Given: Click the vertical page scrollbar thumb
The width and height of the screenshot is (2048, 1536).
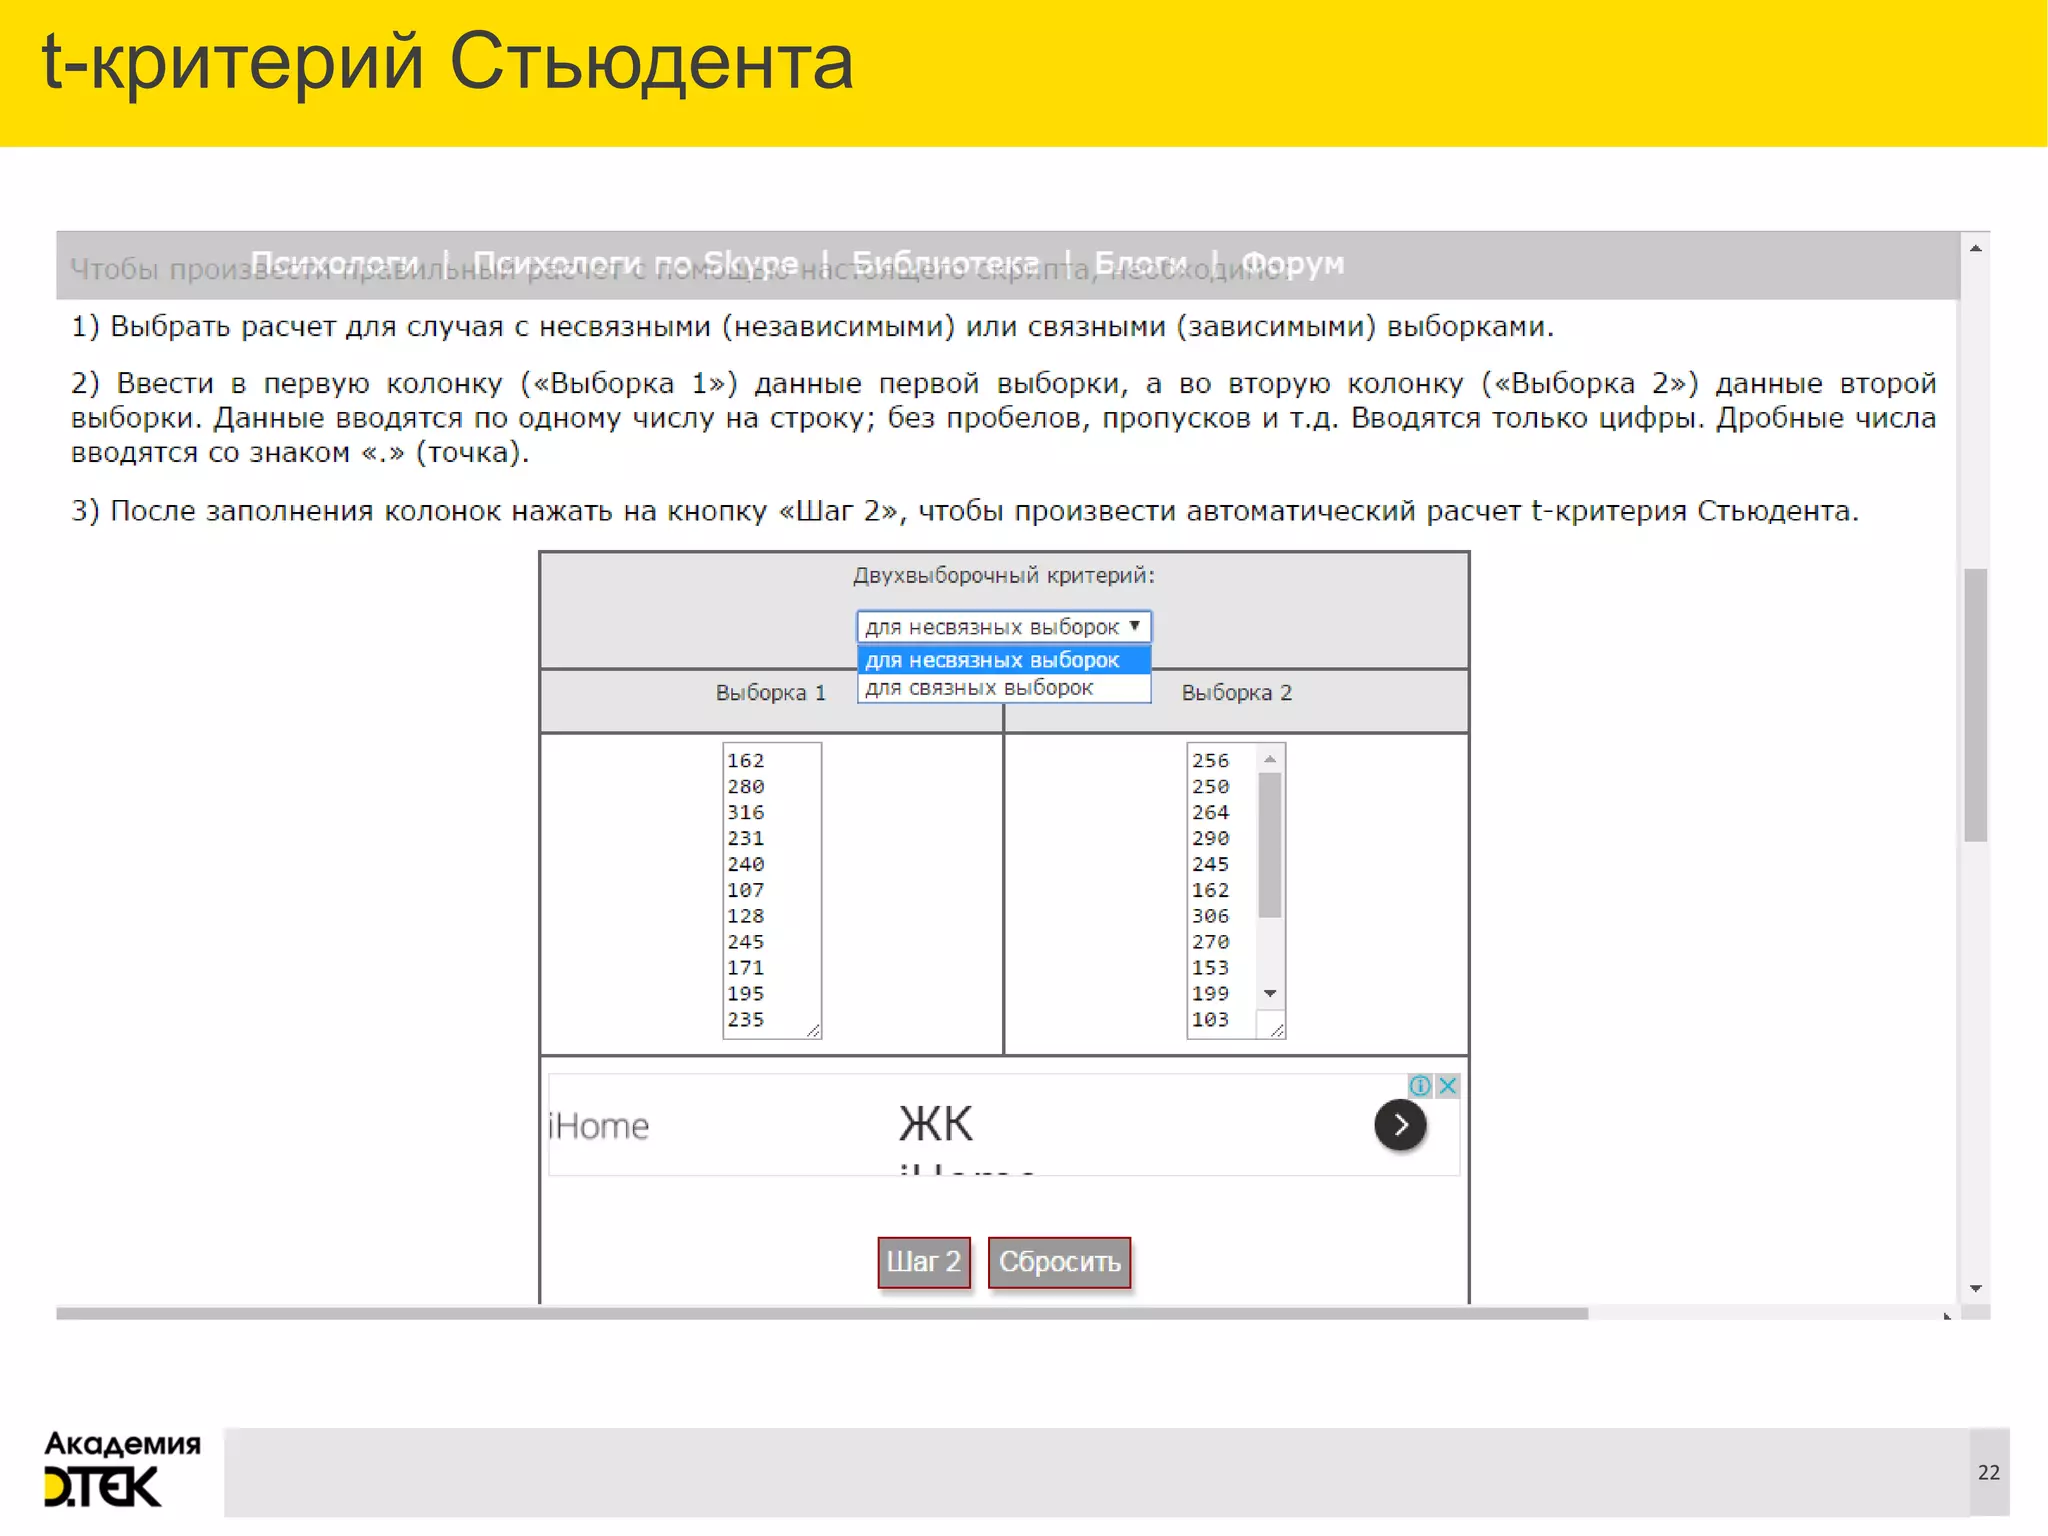Looking at the screenshot, I should point(1975,705).
